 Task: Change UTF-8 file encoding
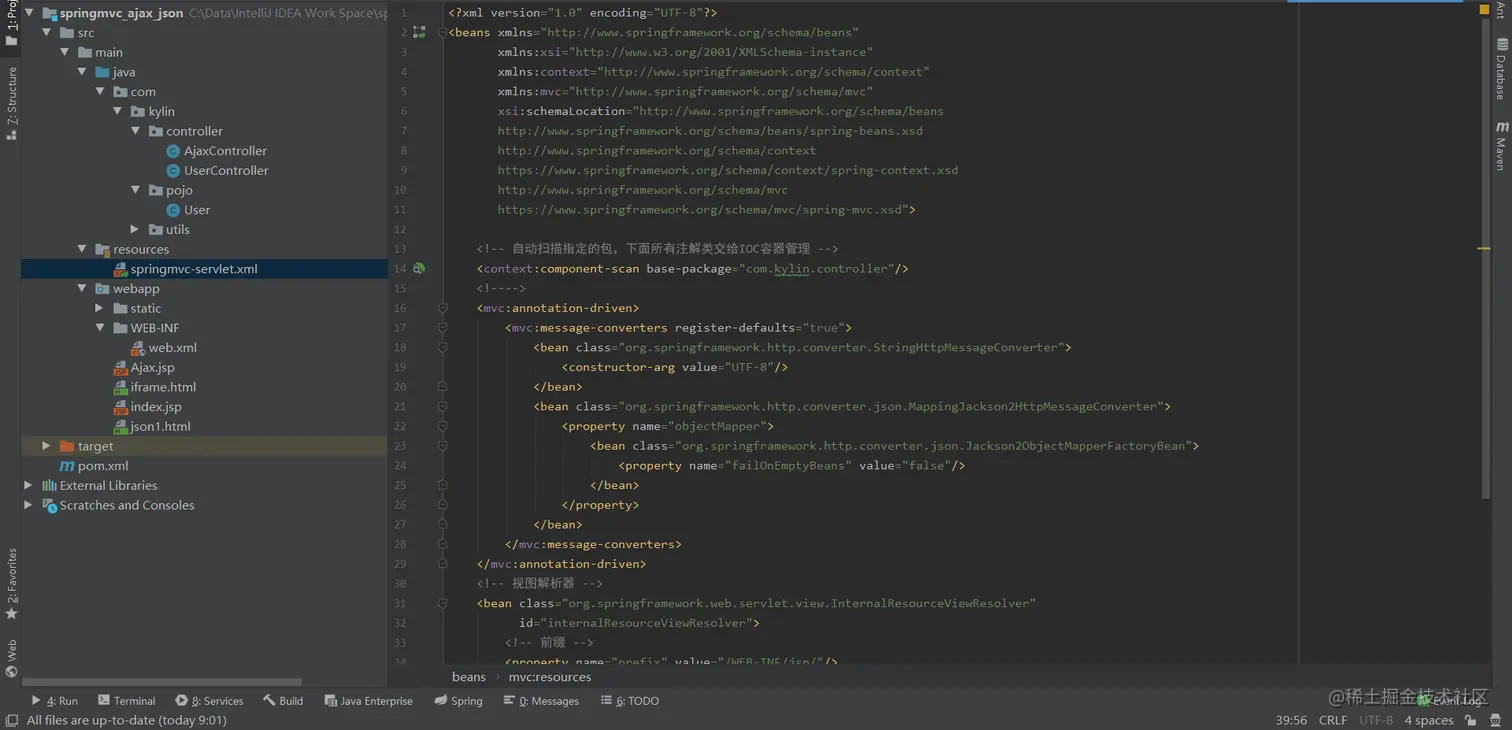(x=1376, y=720)
